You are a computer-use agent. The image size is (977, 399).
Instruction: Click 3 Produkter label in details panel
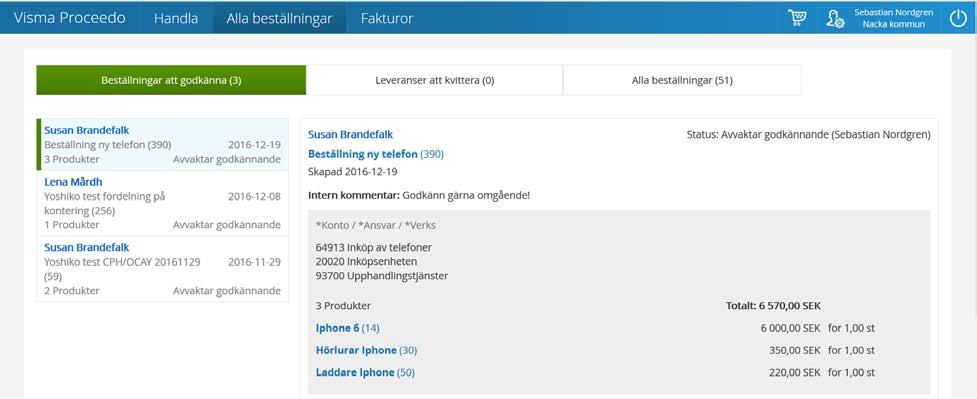pyautogui.click(x=343, y=306)
